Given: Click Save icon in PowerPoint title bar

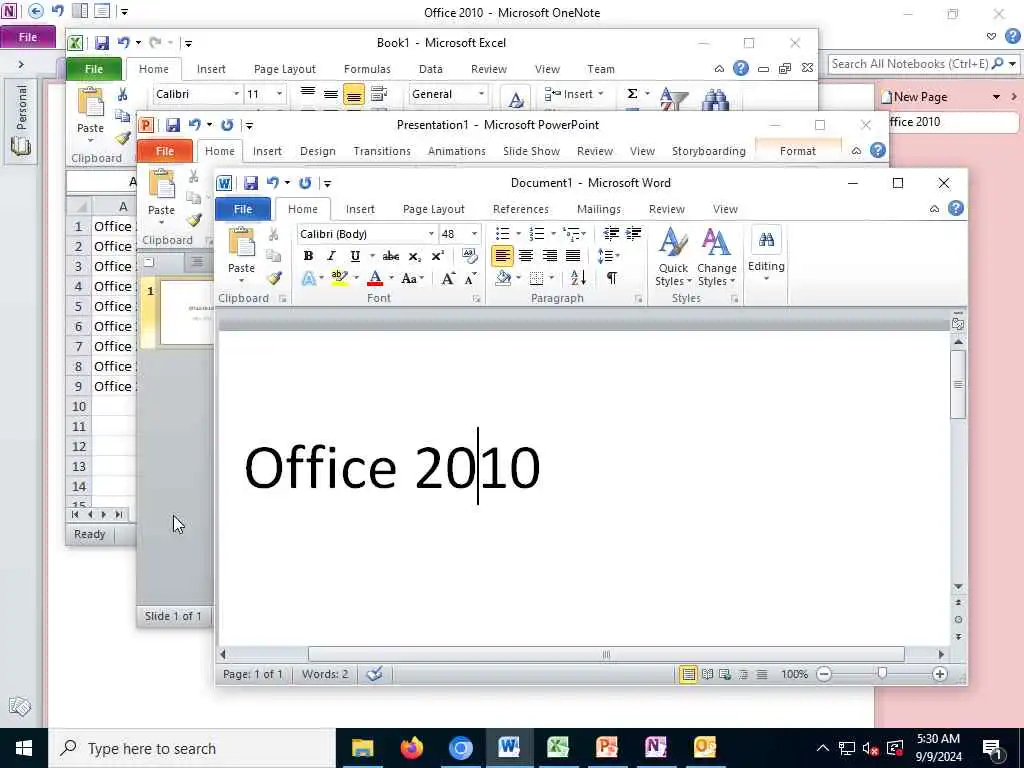Looking at the screenshot, I should click(x=172, y=125).
